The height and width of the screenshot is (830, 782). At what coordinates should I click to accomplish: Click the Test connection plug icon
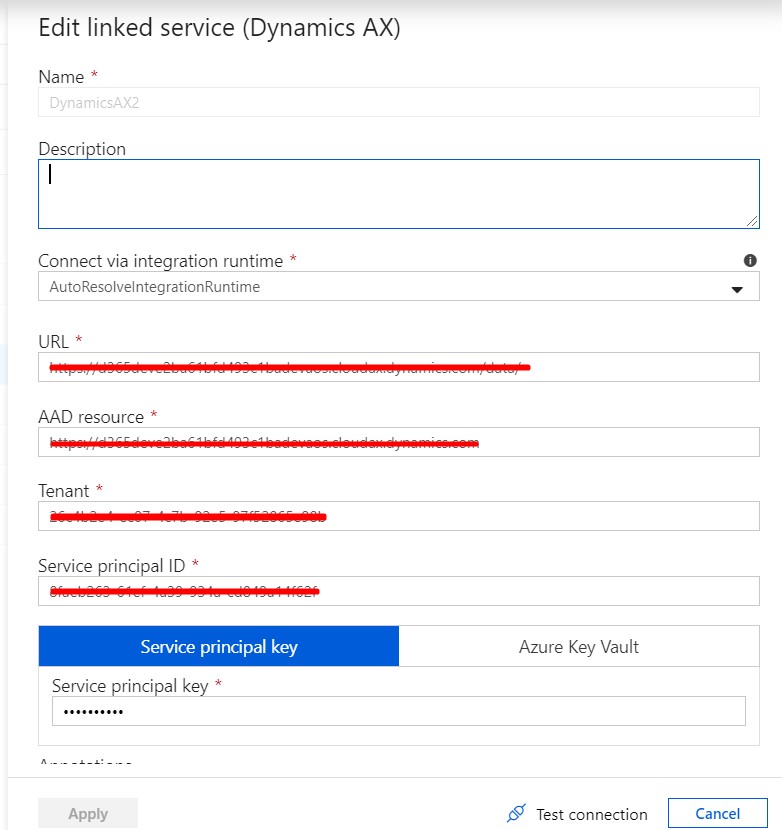point(516,813)
